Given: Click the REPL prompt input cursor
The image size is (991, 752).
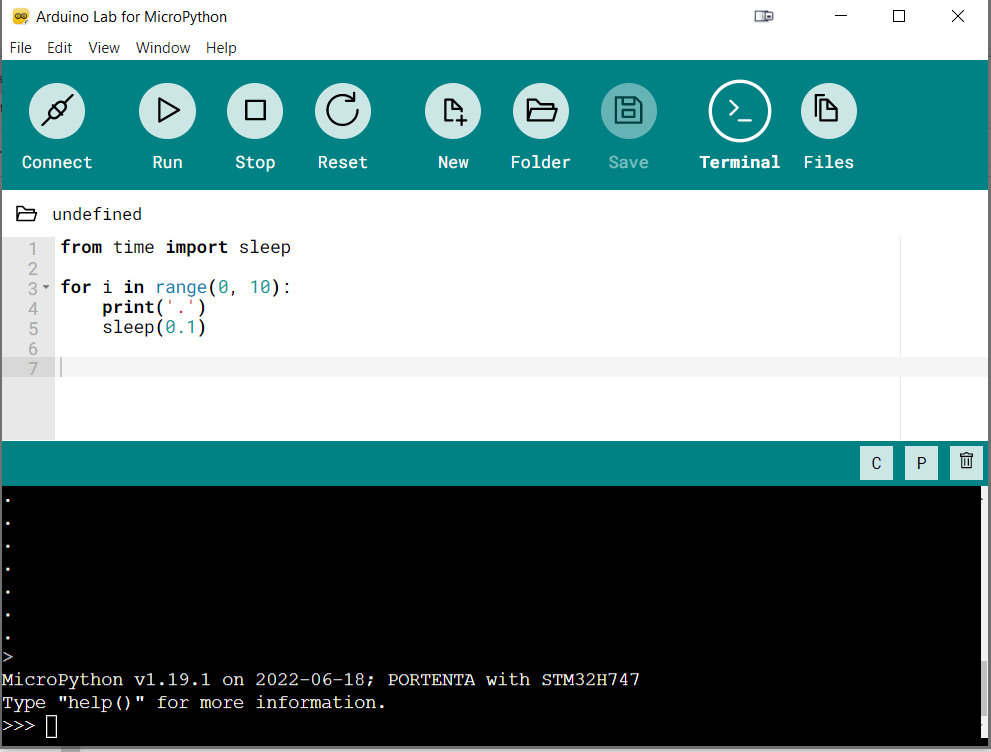Looking at the screenshot, I should (x=52, y=726).
